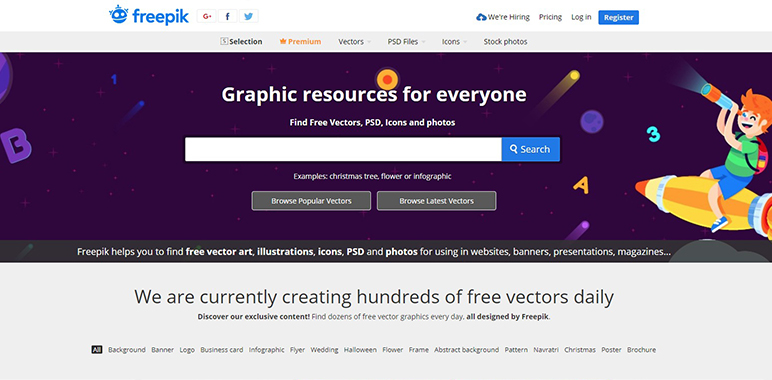Viewport: 772px width, 380px height.
Task: Open Freepik's Facebook page
Action: pos(227,16)
